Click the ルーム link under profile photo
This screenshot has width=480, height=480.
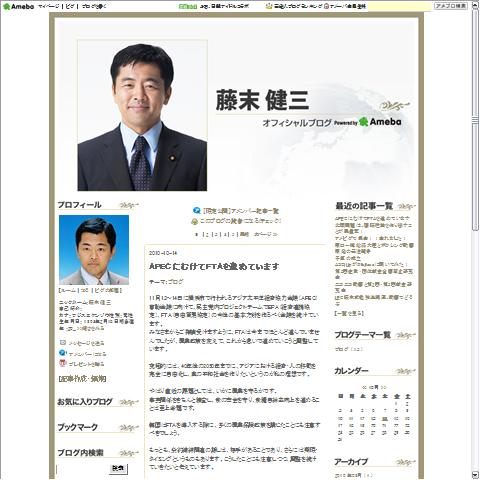pos(69,290)
